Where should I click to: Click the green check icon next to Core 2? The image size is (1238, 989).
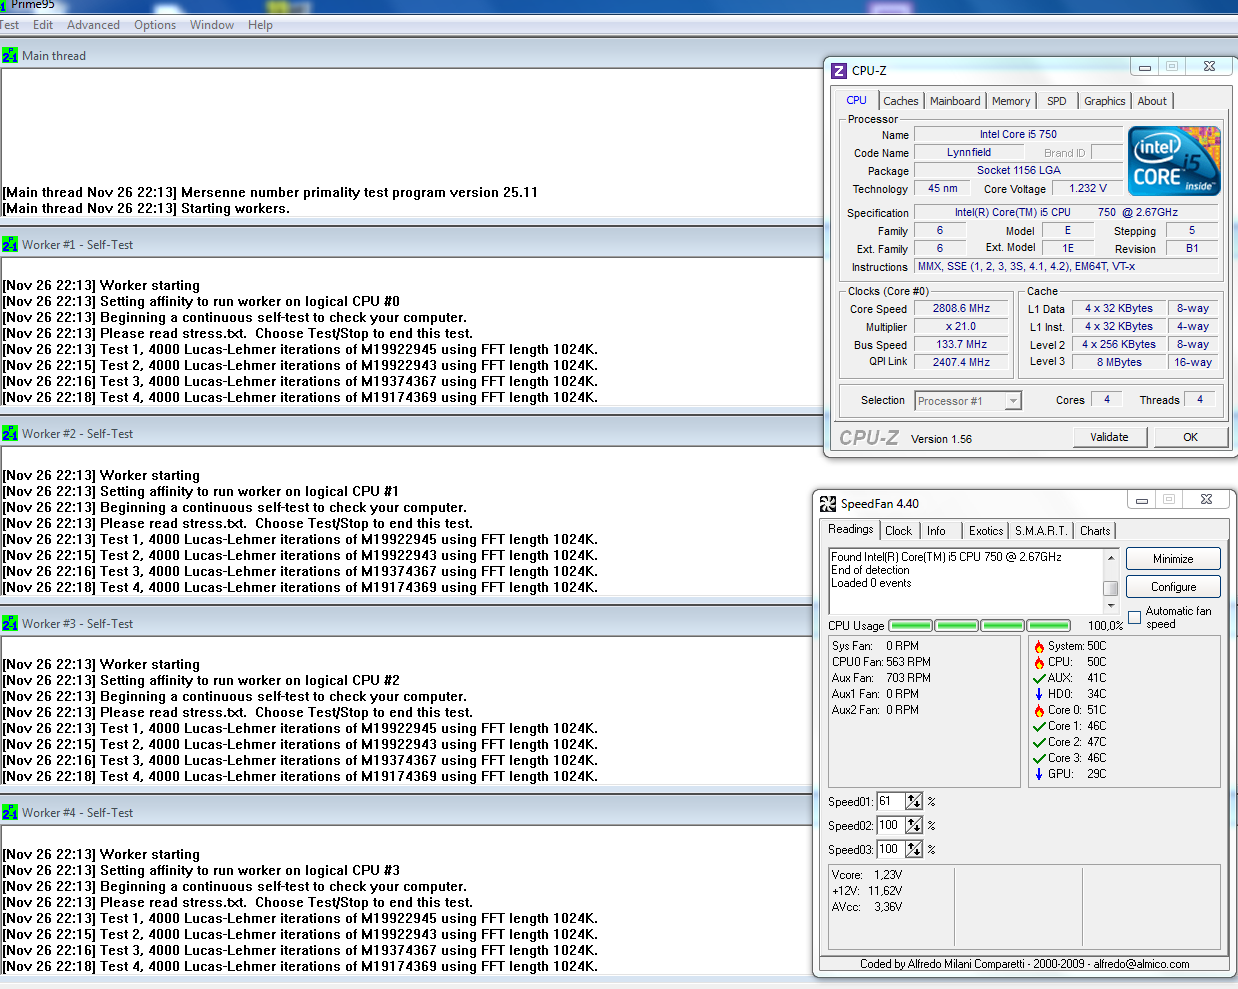1039,742
